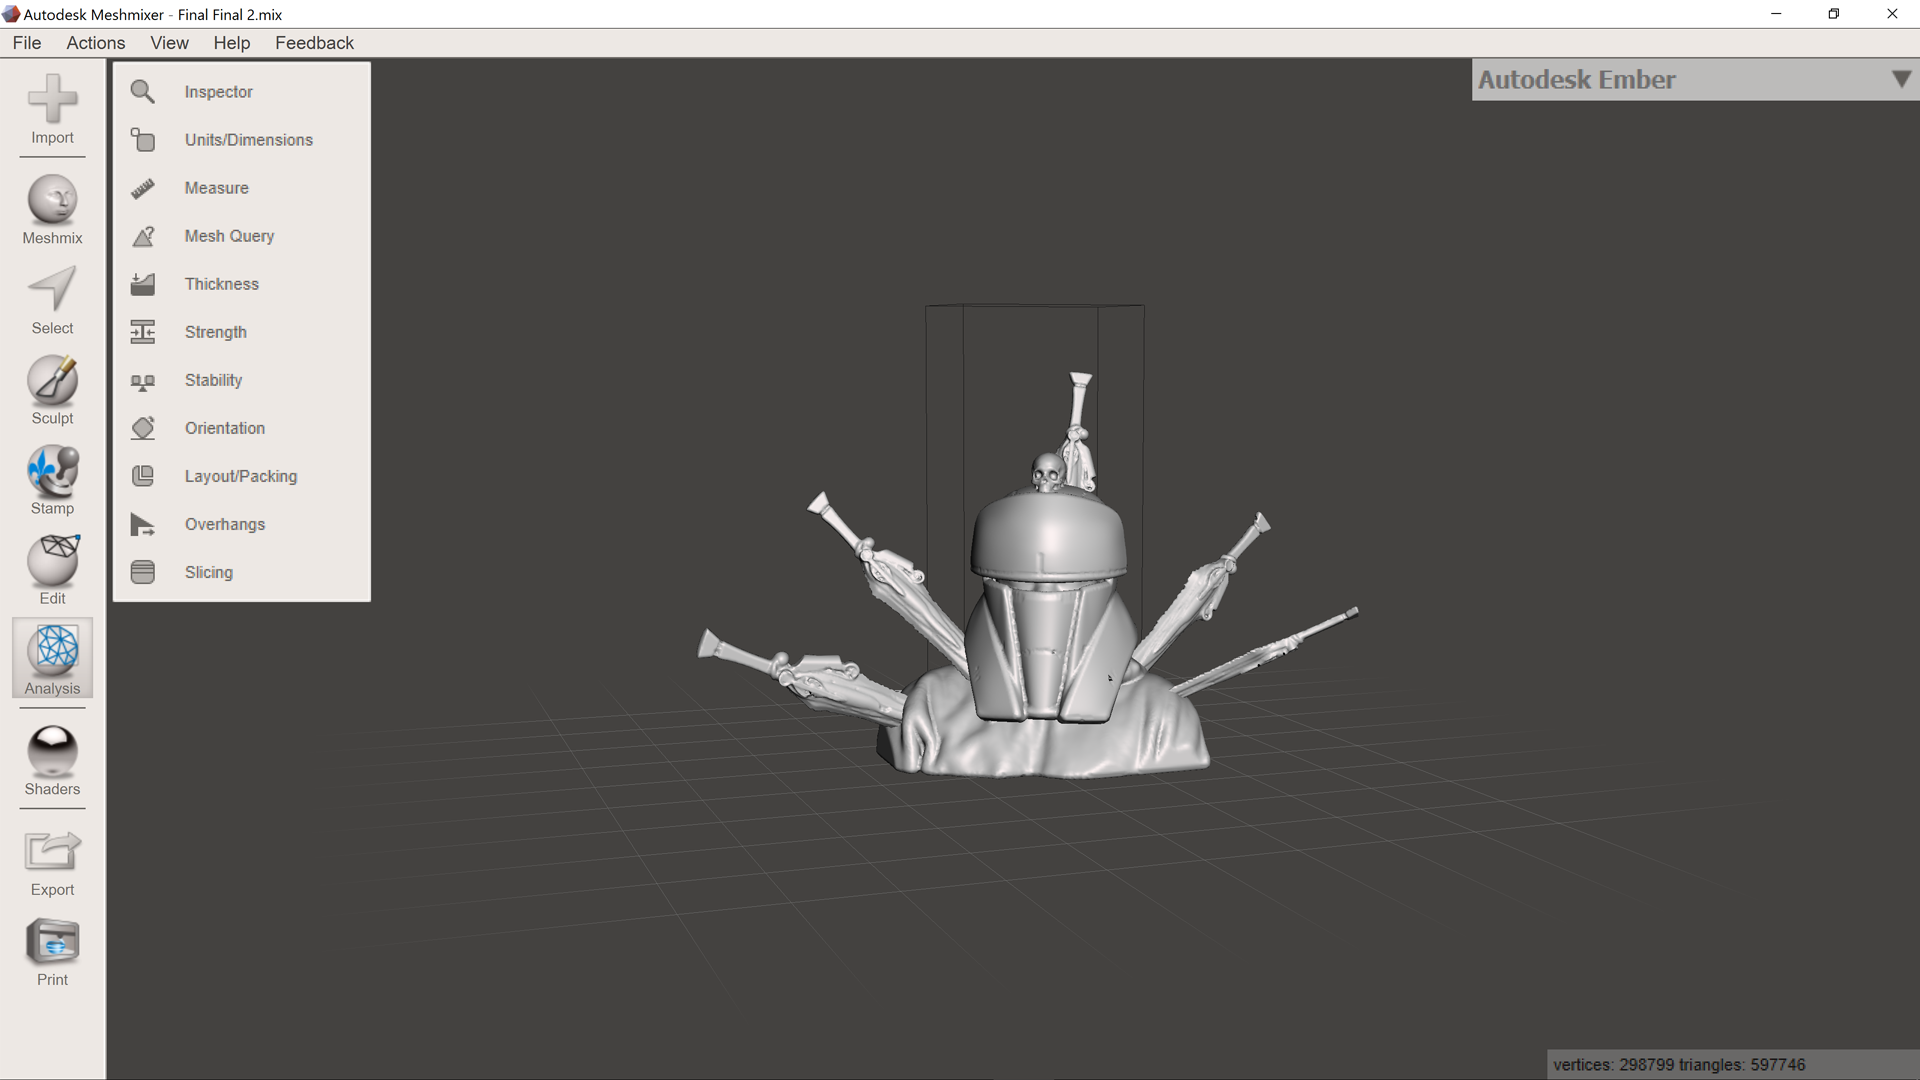1920x1080 pixels.
Task: Choose Inspector from the Analysis list
Action: coord(218,92)
